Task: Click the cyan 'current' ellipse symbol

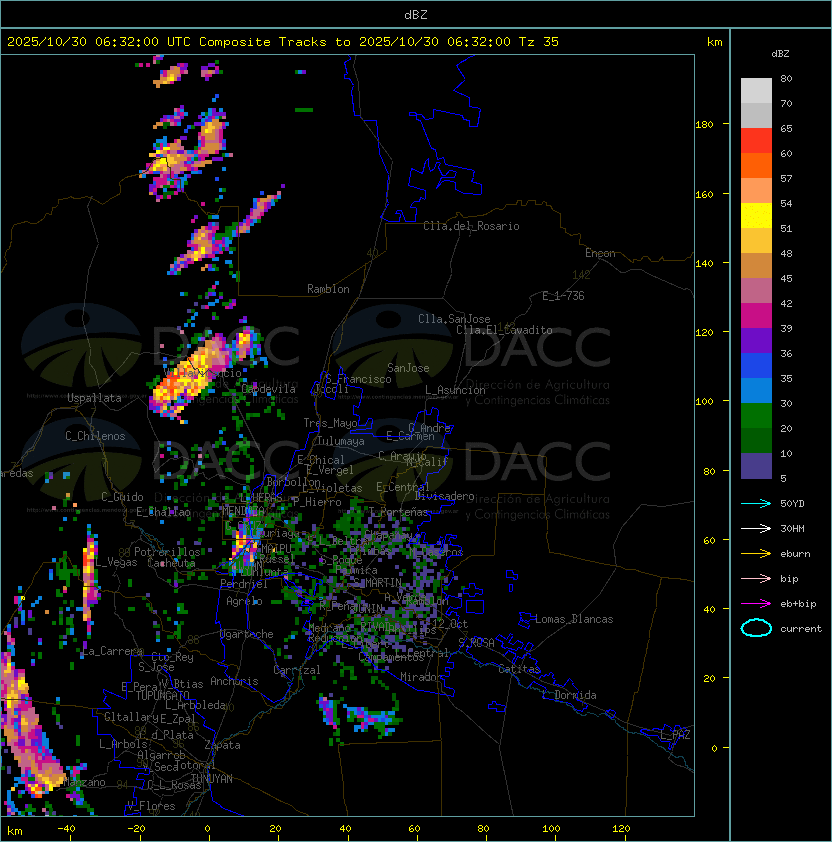Action: pyautogui.click(x=756, y=628)
